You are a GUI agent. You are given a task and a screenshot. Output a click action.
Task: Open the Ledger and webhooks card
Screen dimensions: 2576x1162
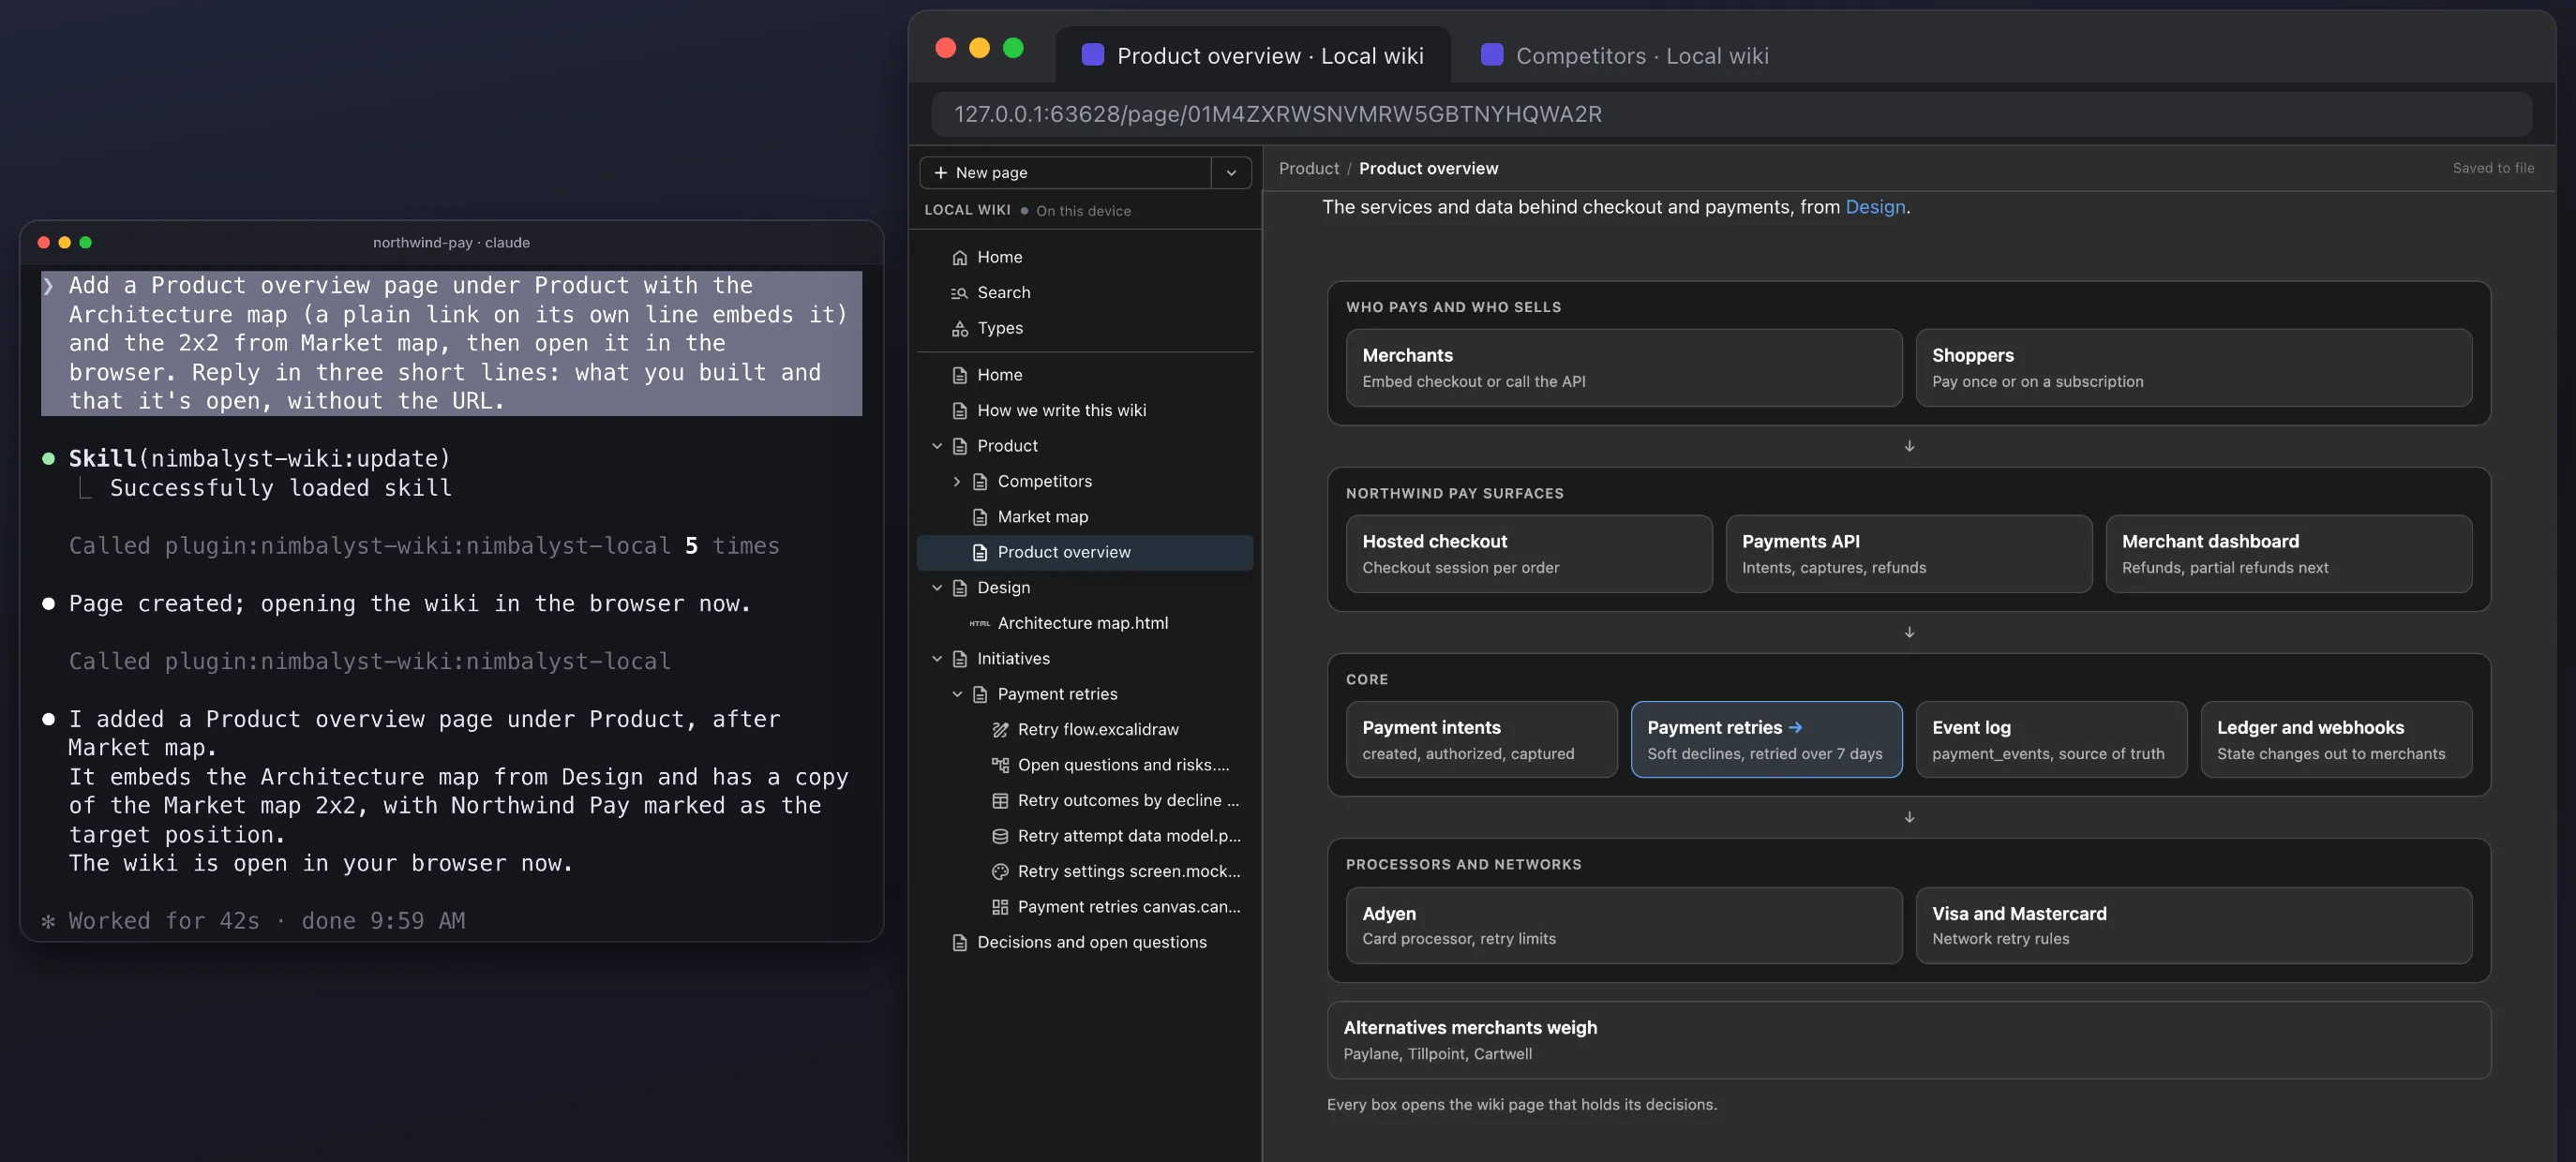pos(2336,740)
